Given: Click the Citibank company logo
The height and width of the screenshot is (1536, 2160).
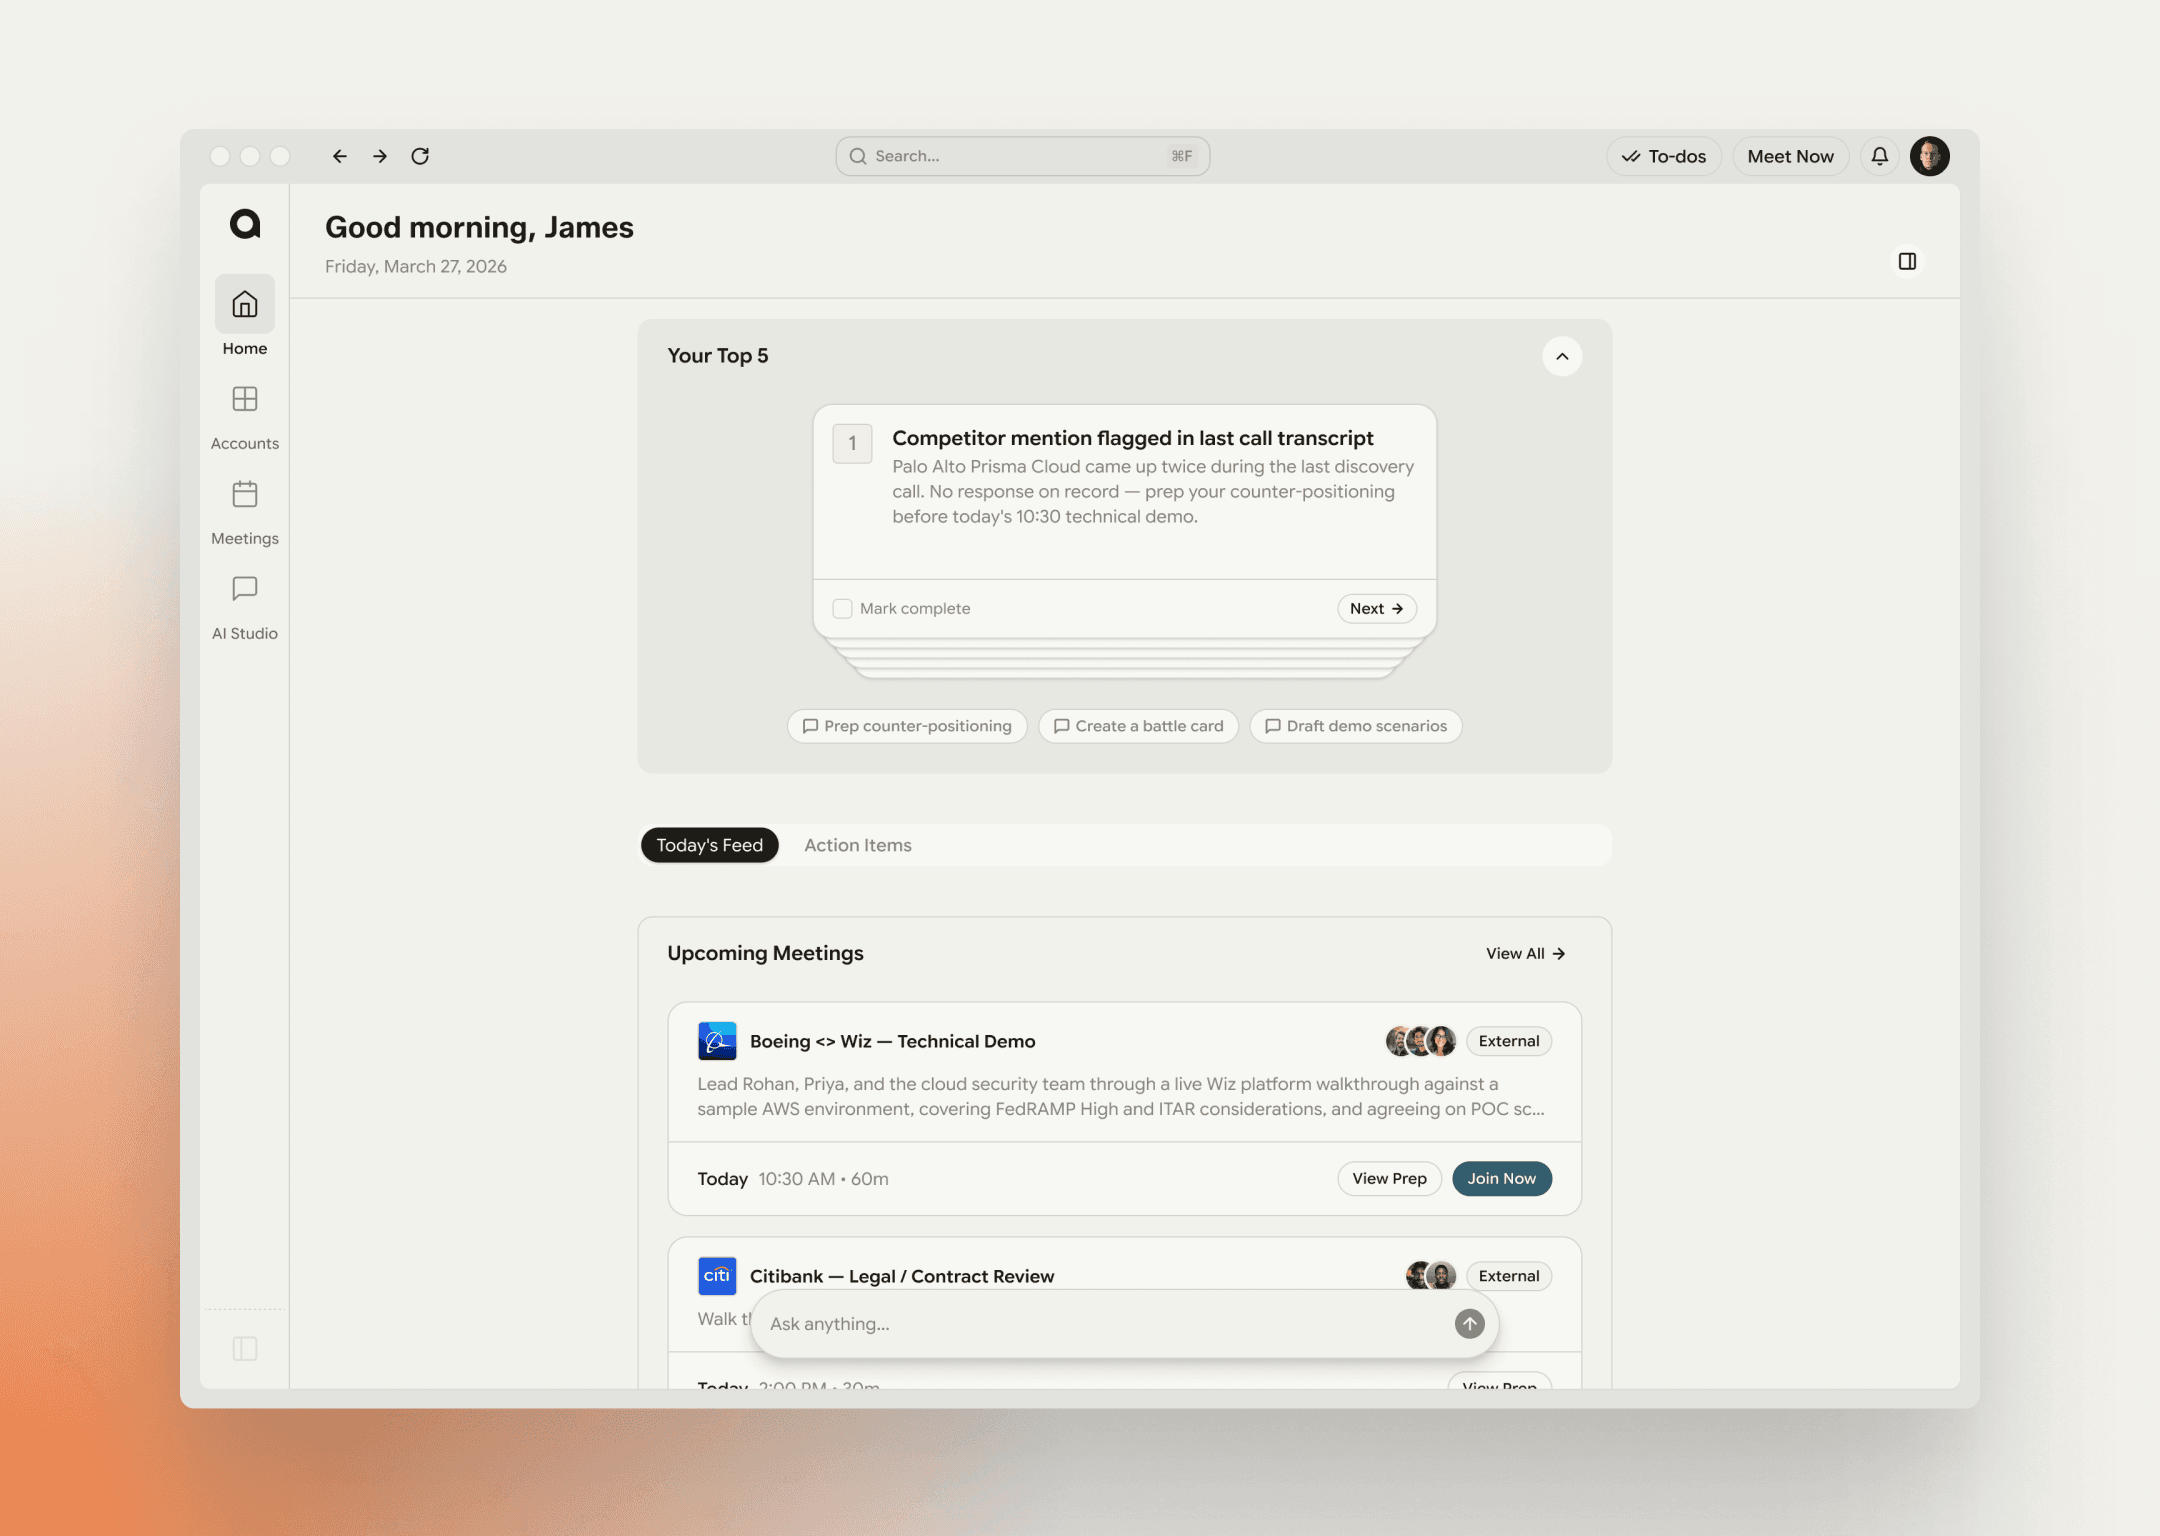Looking at the screenshot, I should (x=717, y=1276).
